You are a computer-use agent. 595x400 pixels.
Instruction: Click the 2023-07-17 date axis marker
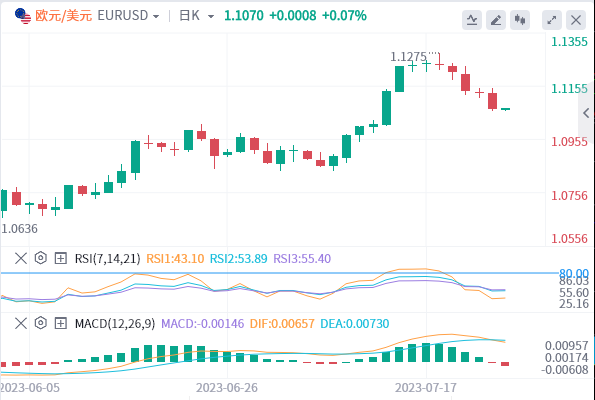[426, 388]
